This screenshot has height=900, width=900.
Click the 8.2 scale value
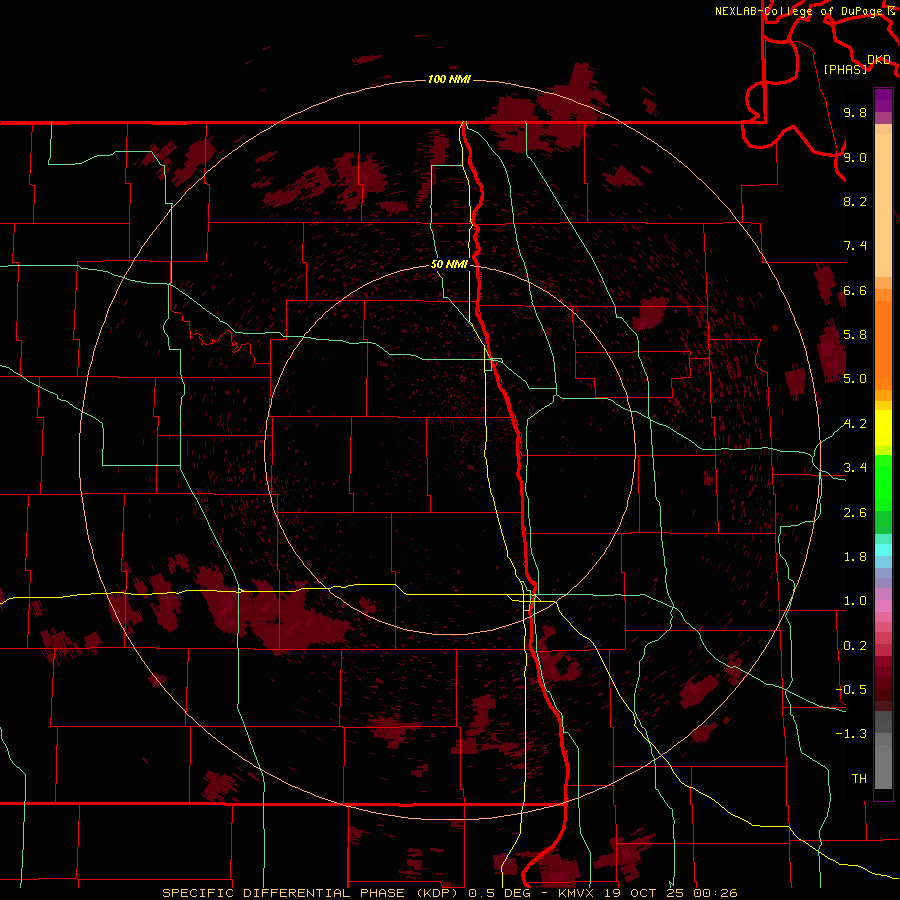coord(855,201)
